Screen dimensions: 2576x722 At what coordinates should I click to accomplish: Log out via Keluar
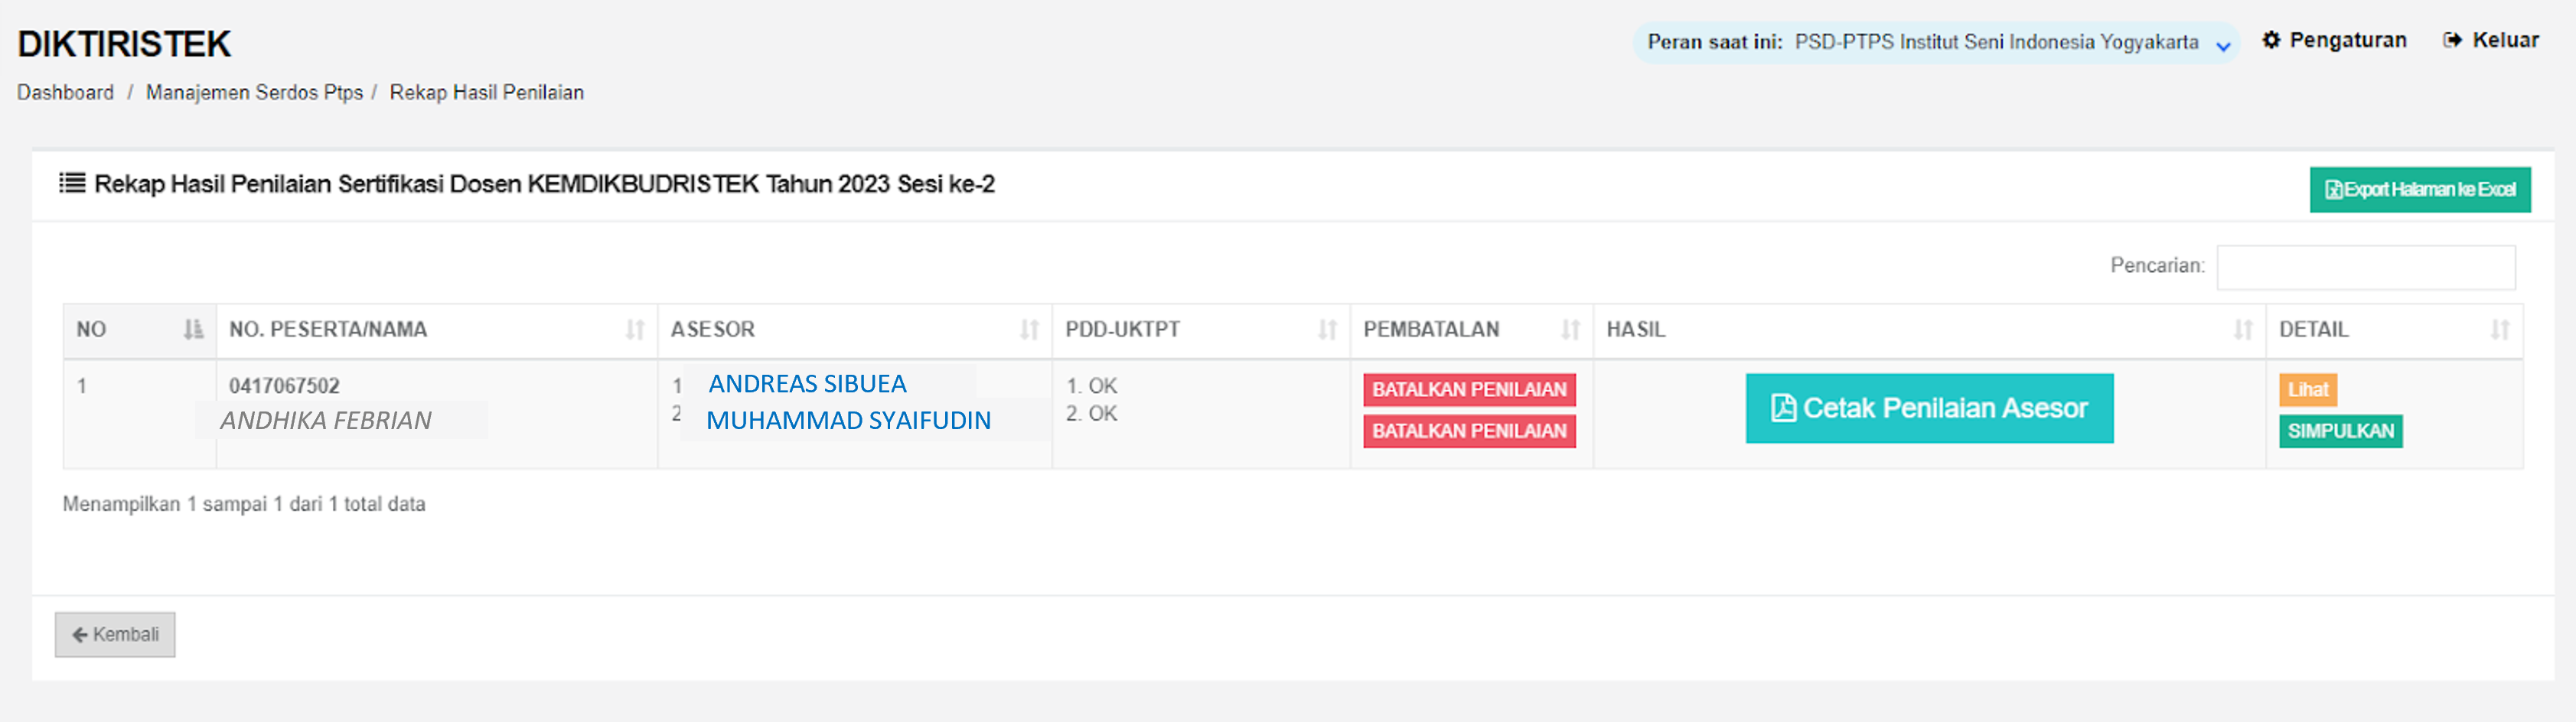(2491, 40)
